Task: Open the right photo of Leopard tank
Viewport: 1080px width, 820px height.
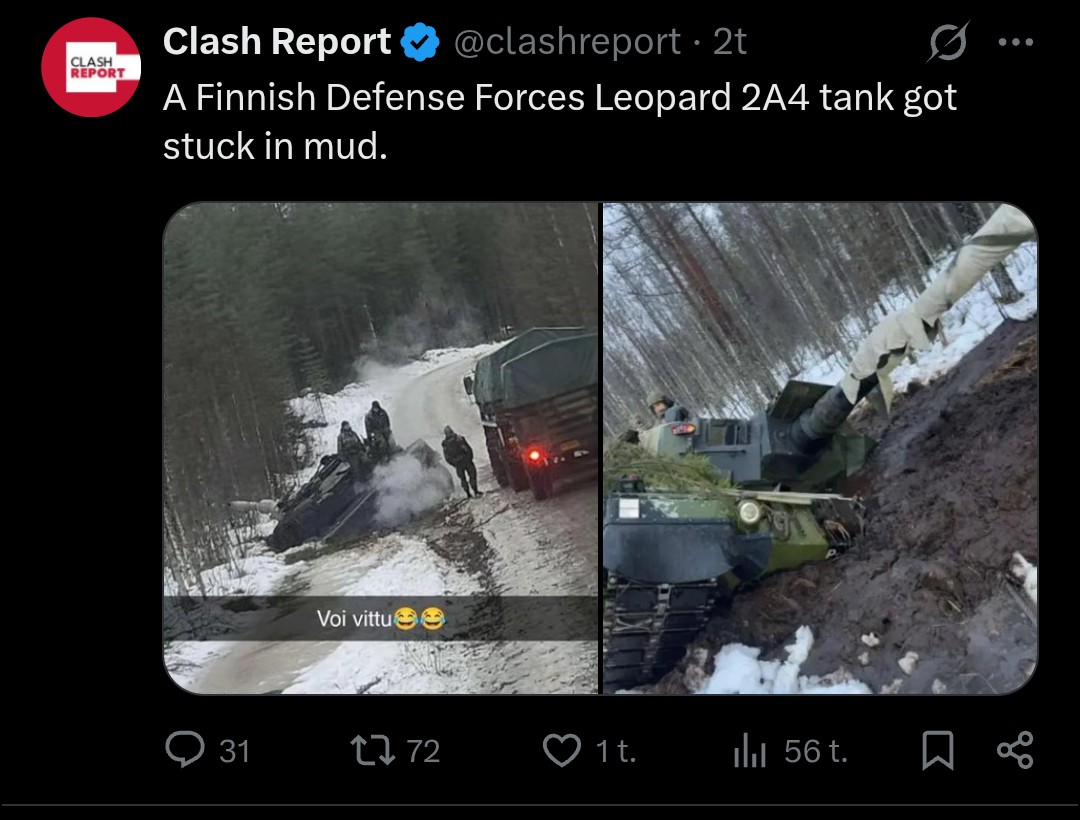Action: point(820,448)
